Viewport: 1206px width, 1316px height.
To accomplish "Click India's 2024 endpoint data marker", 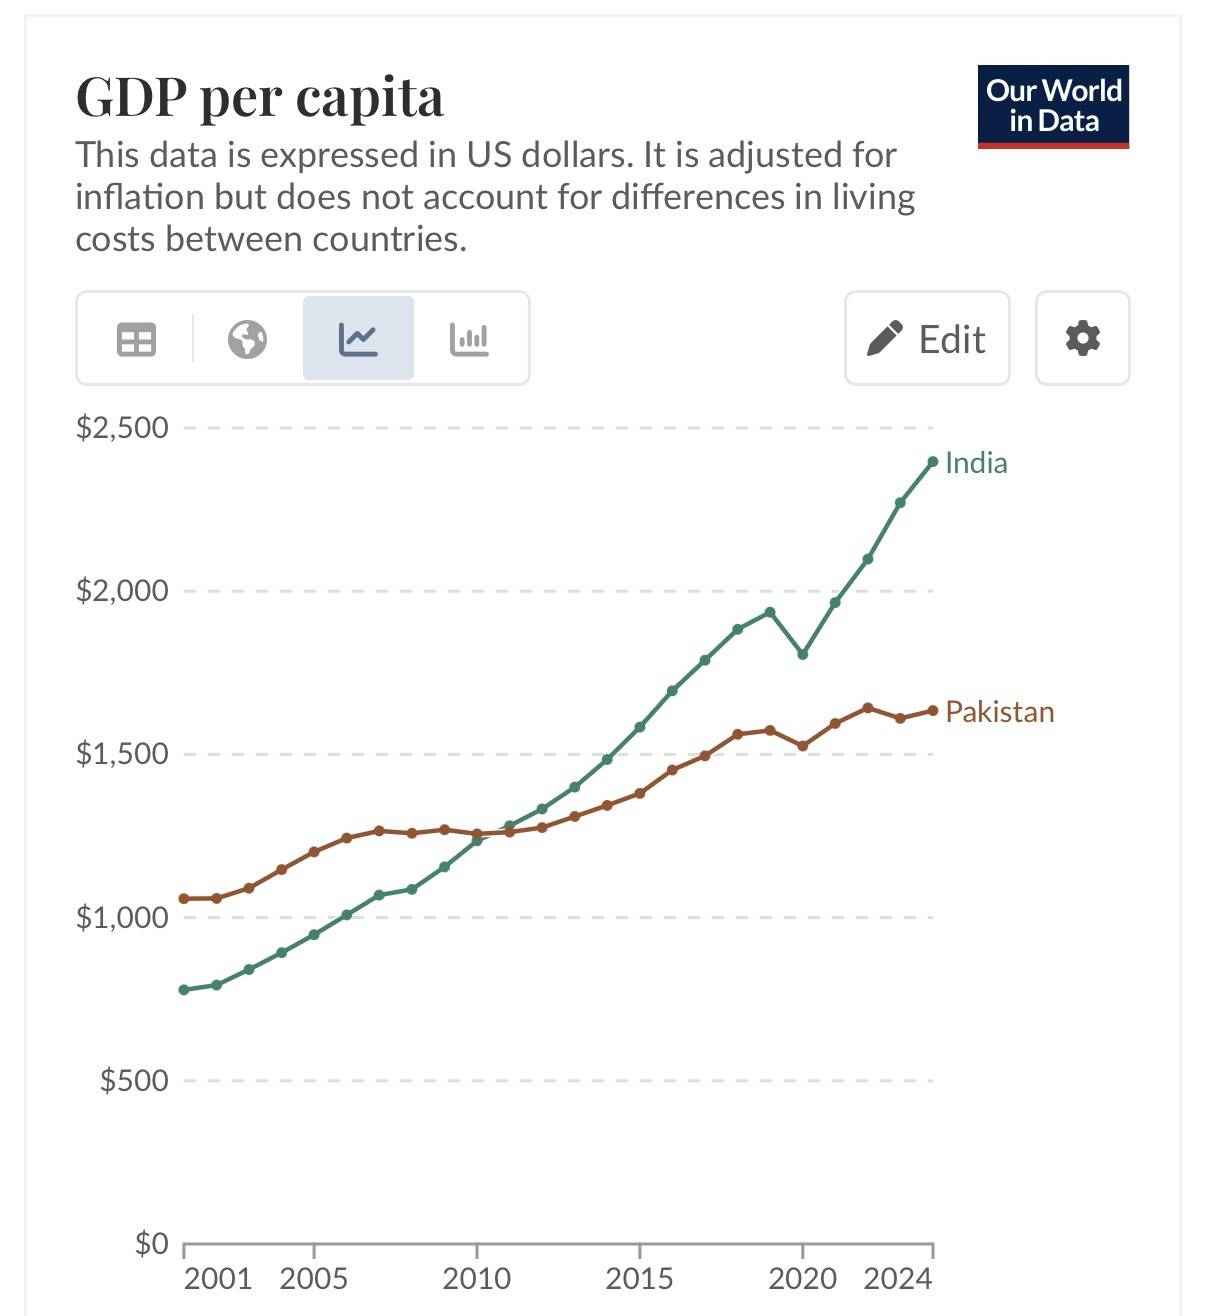I will (x=933, y=461).
